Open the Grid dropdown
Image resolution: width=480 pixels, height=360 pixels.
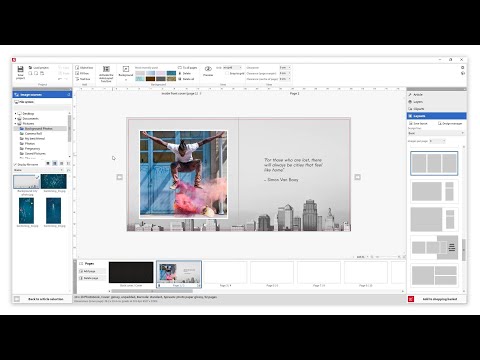(232, 68)
